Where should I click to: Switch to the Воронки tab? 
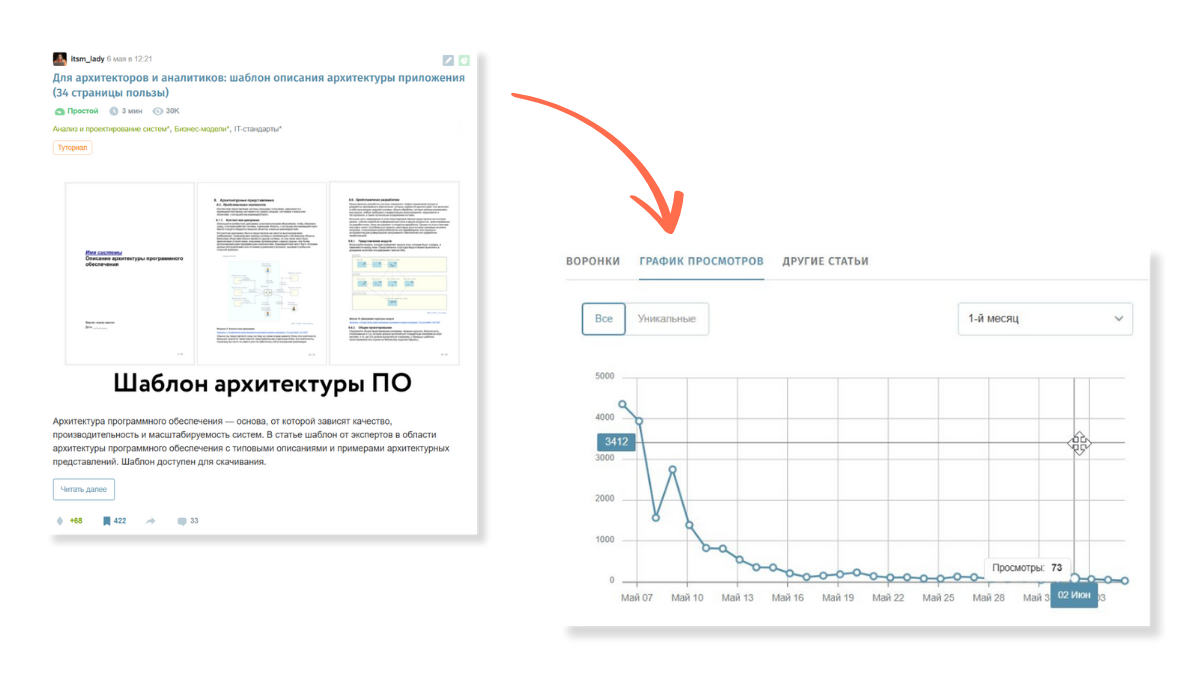(x=593, y=261)
